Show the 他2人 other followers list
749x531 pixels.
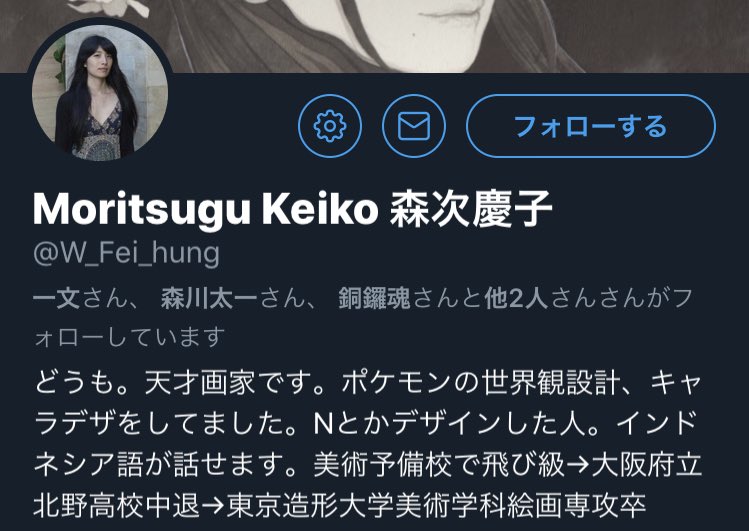515,299
